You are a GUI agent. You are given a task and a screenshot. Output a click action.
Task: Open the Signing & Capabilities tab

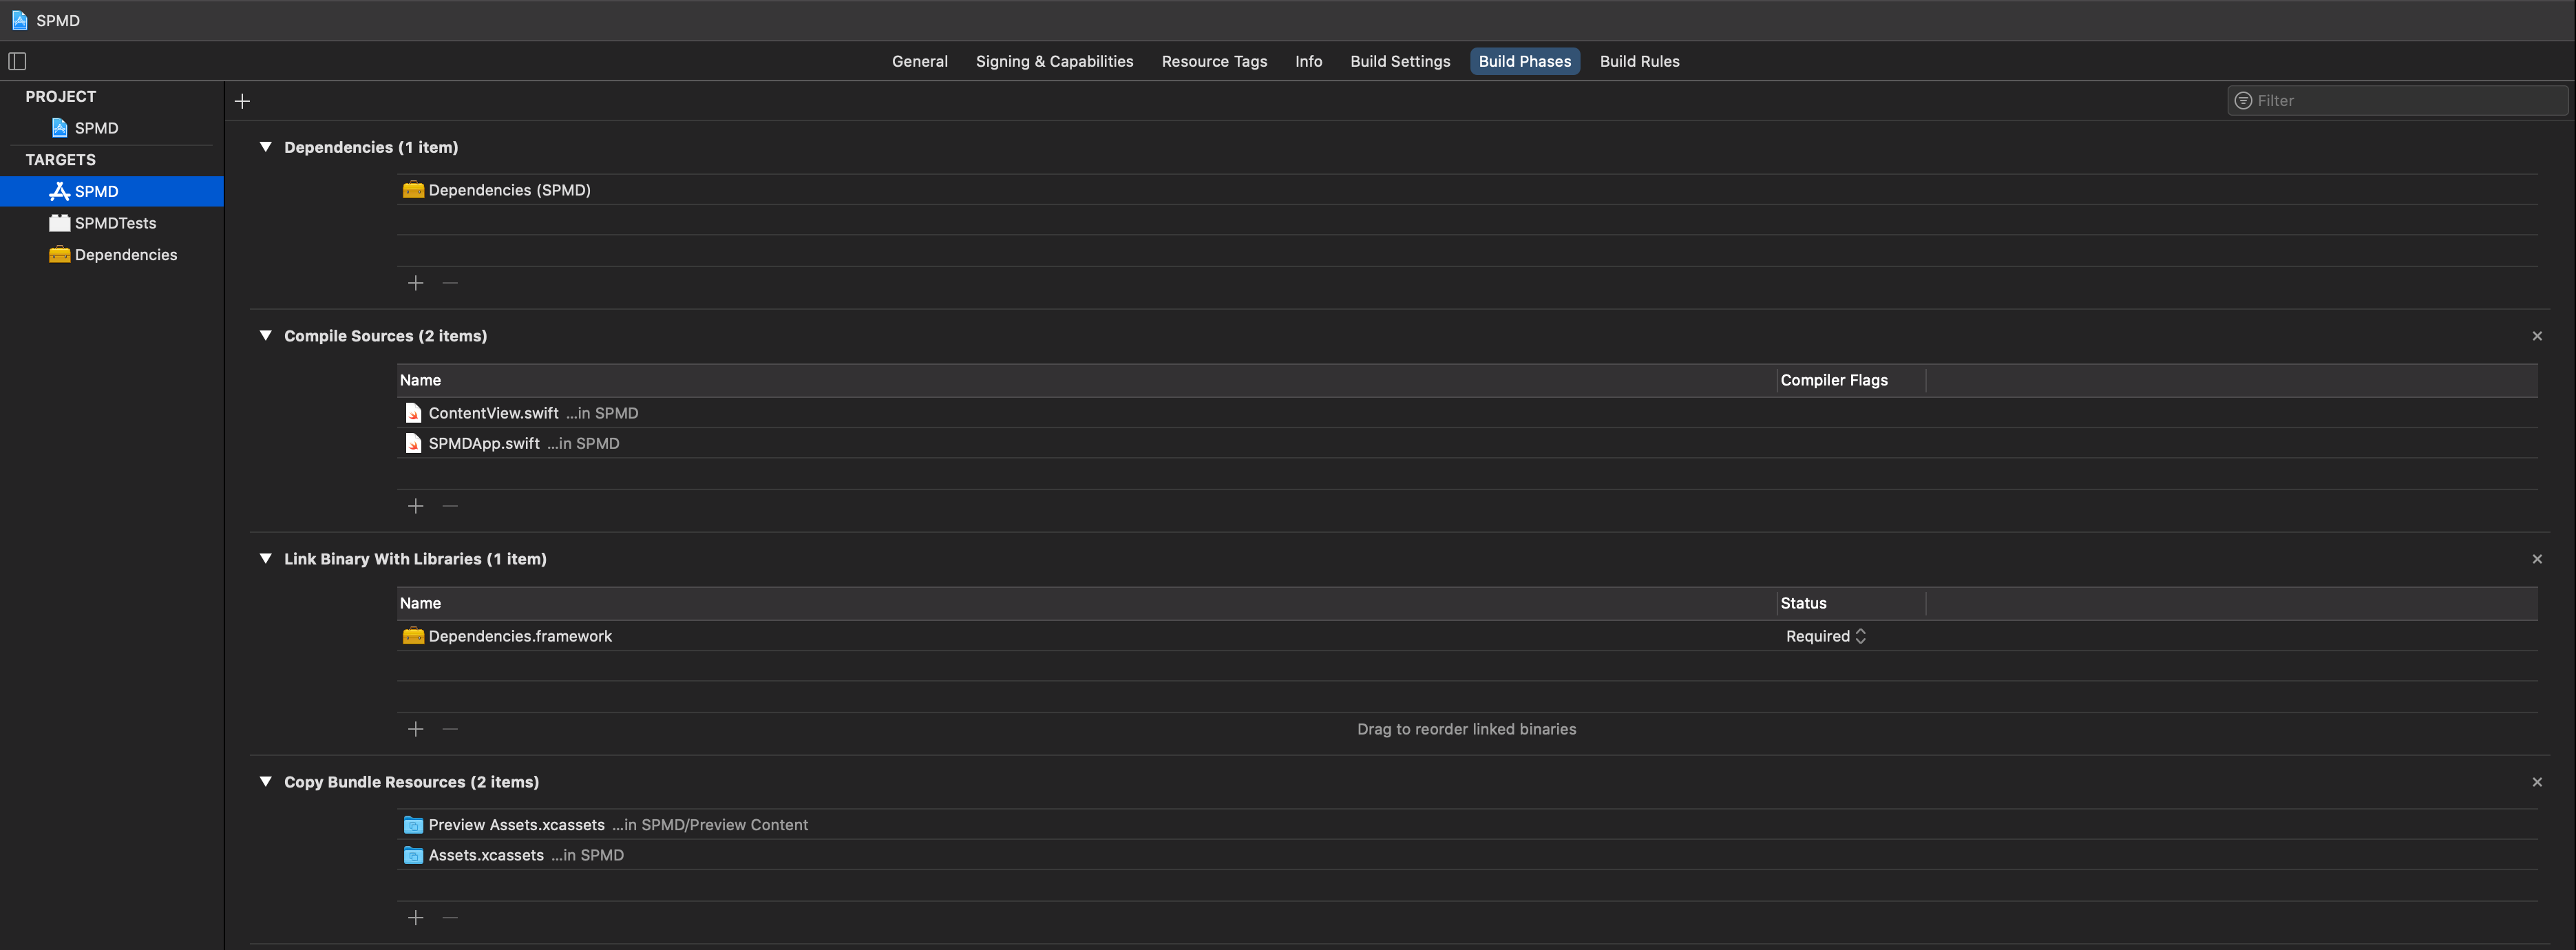coord(1054,61)
